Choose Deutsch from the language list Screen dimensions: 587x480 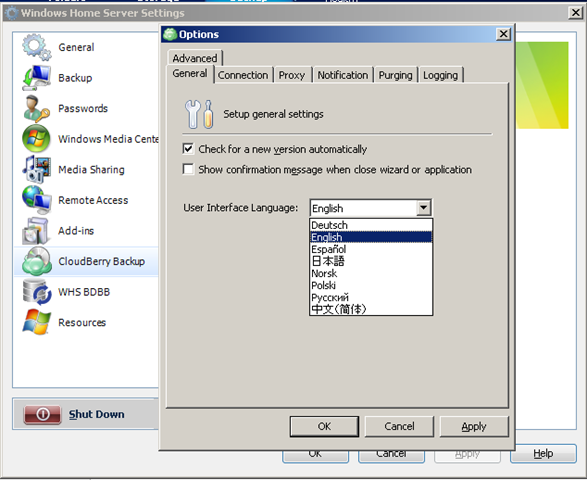[x=371, y=225]
